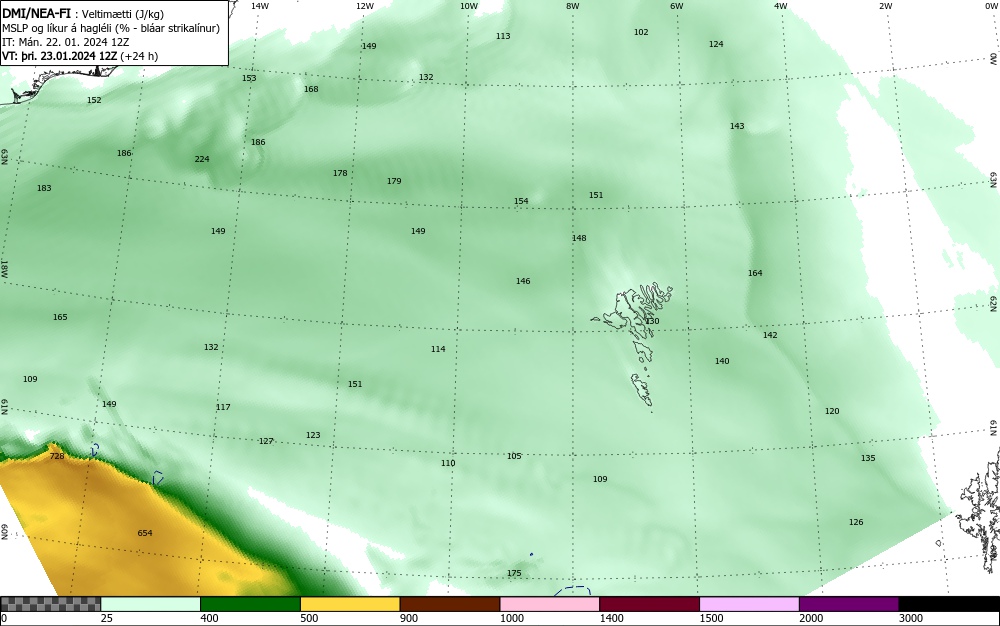Click the legend scale label 2000
The height and width of the screenshot is (626, 1000).
pos(811,618)
